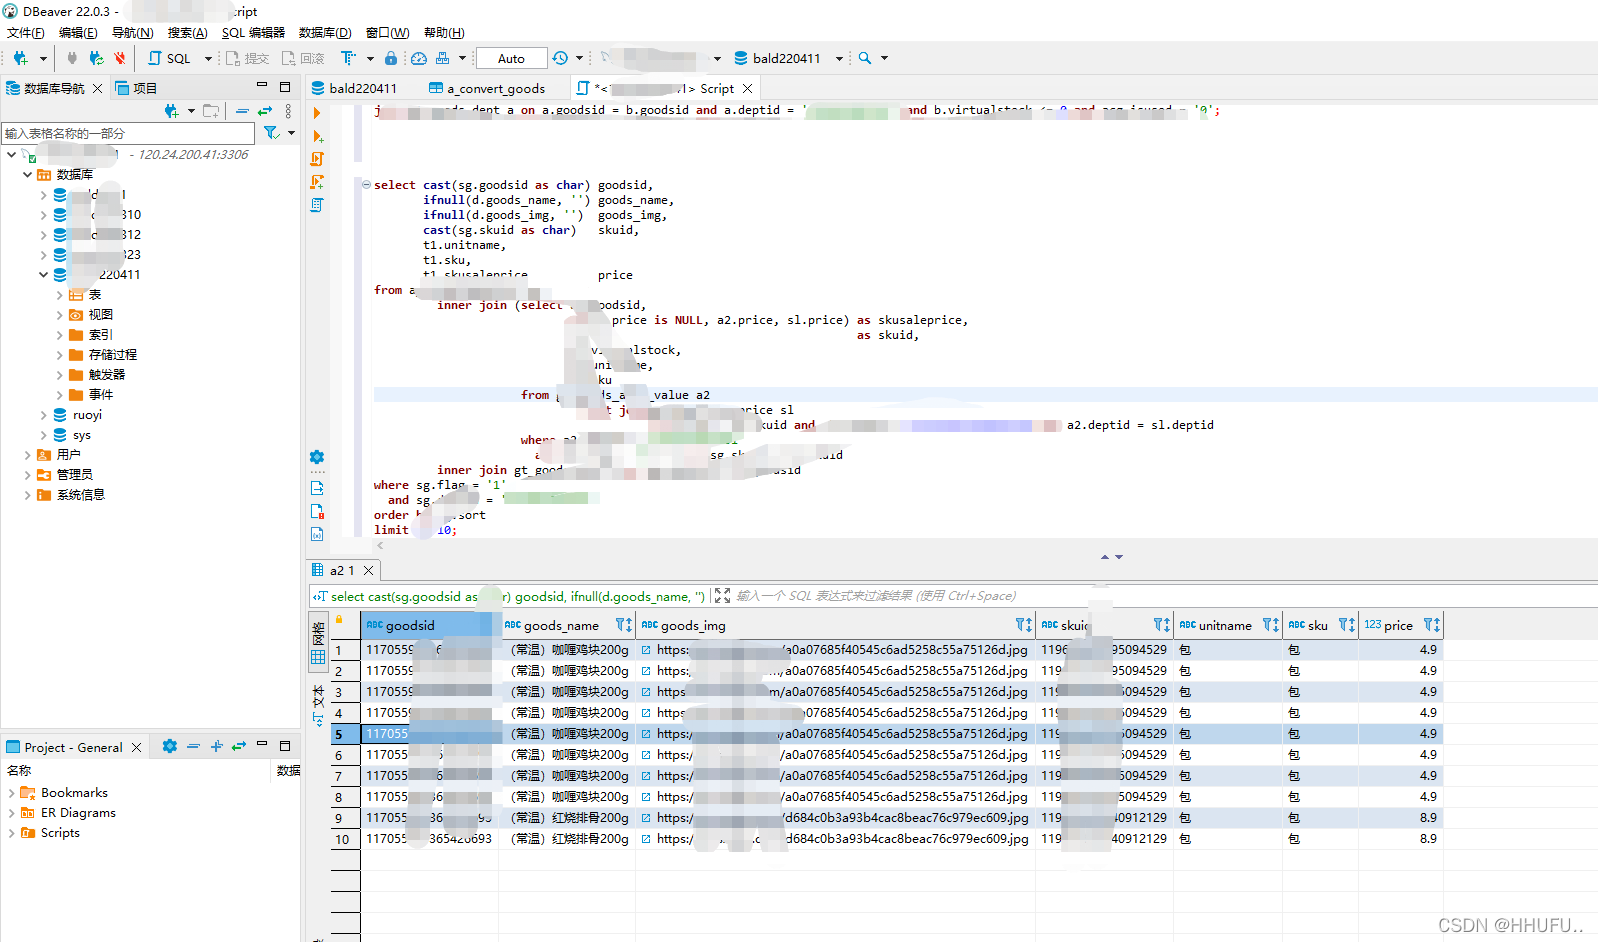
Task: Click the editor sidebar settings gear icon
Action: (x=317, y=457)
